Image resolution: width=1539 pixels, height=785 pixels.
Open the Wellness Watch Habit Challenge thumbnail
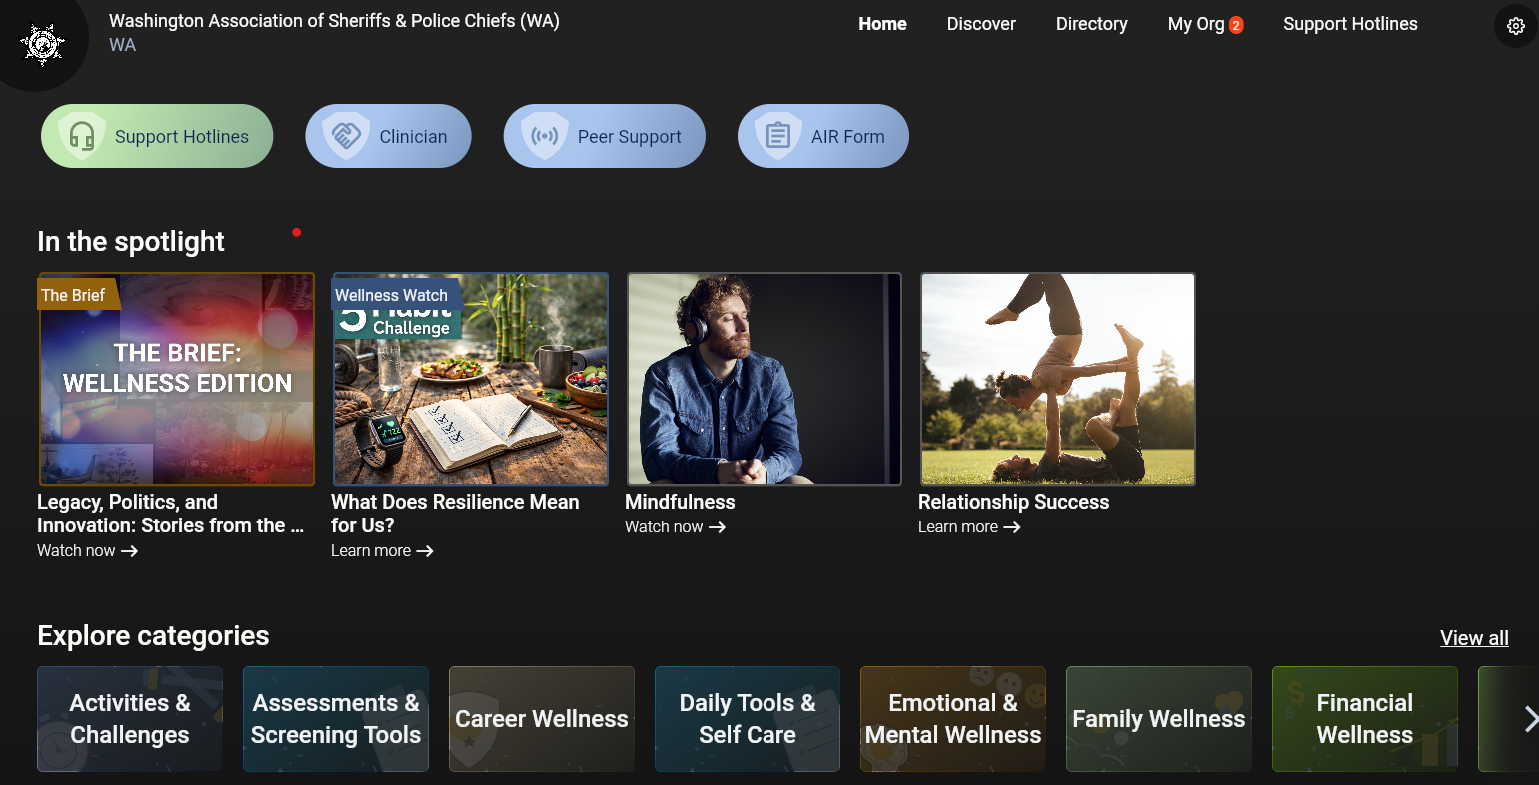pyautogui.click(x=470, y=379)
